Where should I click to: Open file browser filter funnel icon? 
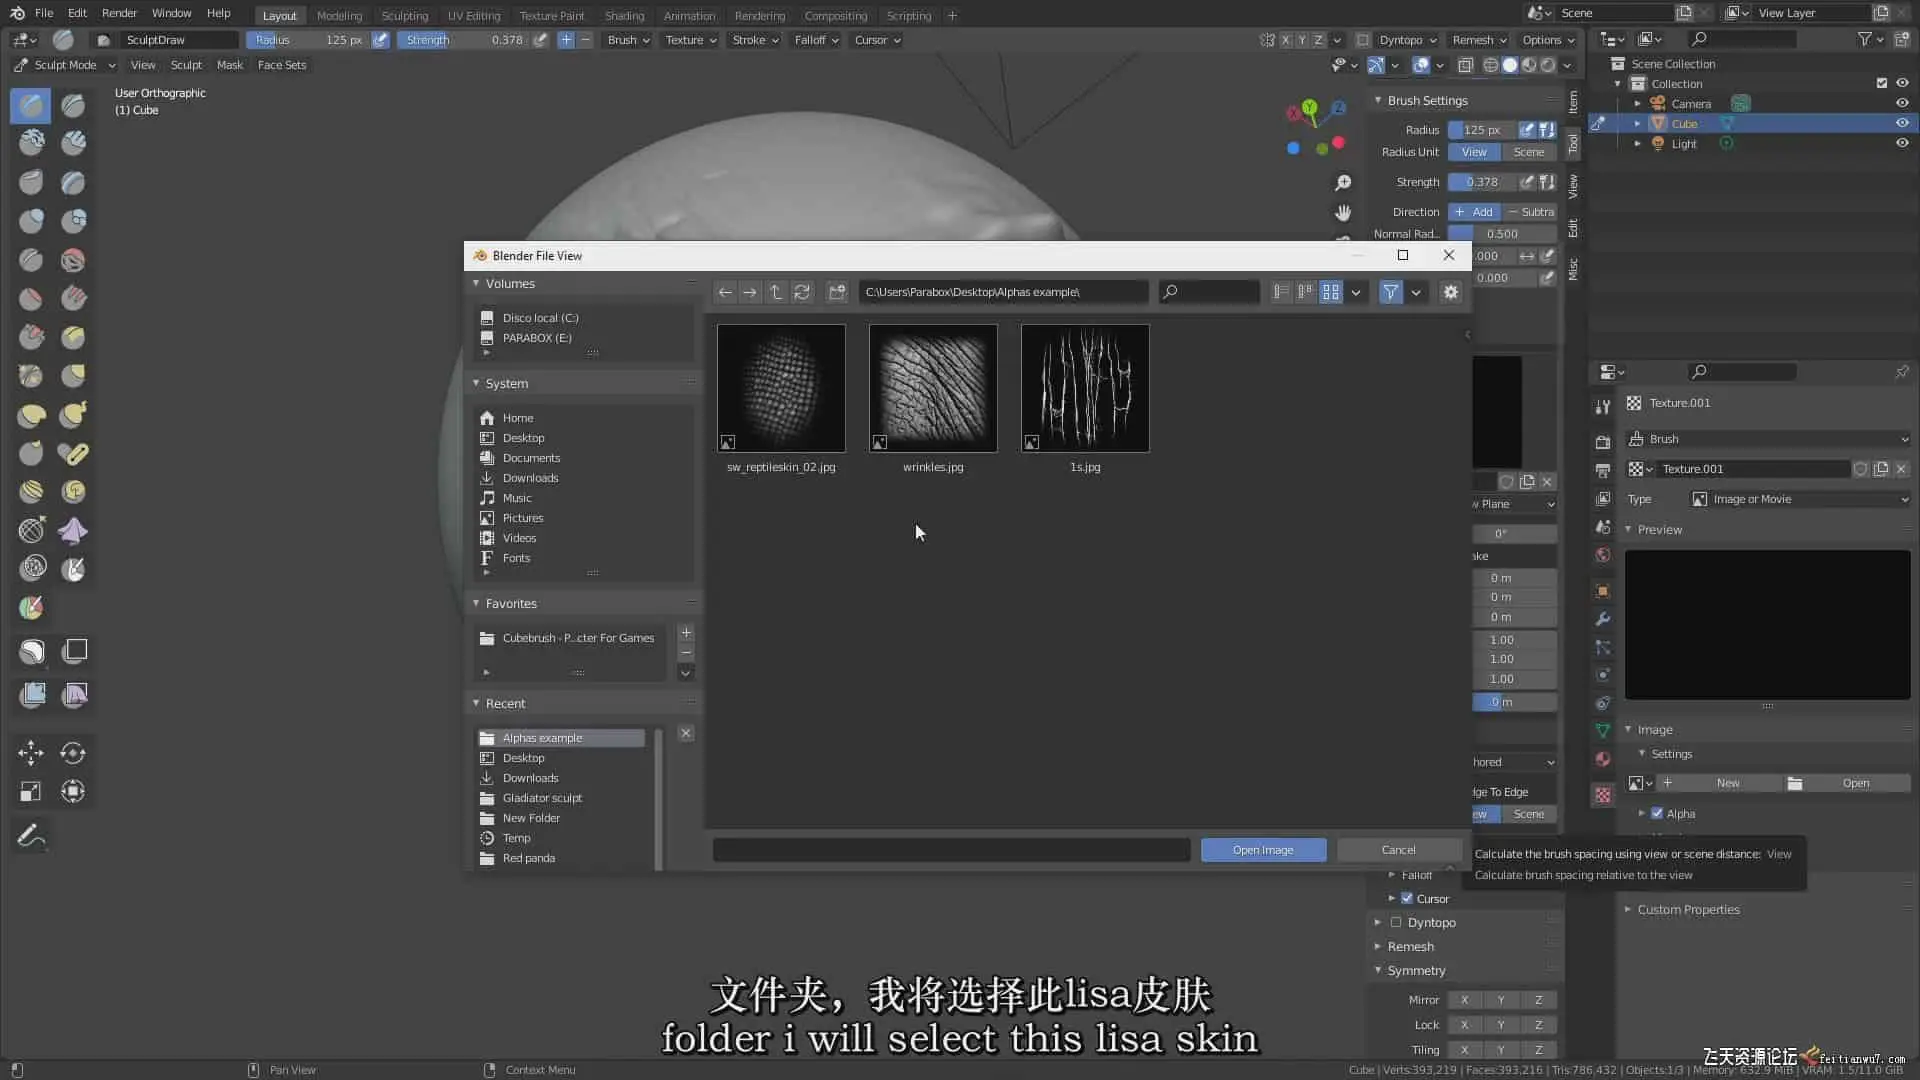pyautogui.click(x=1390, y=292)
